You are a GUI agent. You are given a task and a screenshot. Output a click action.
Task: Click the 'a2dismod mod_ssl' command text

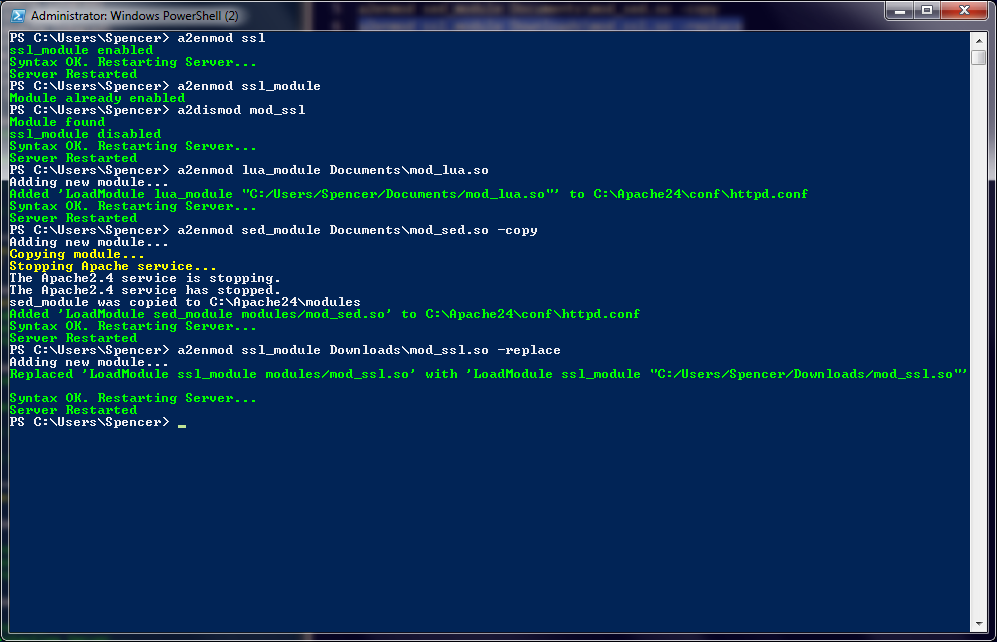(241, 110)
